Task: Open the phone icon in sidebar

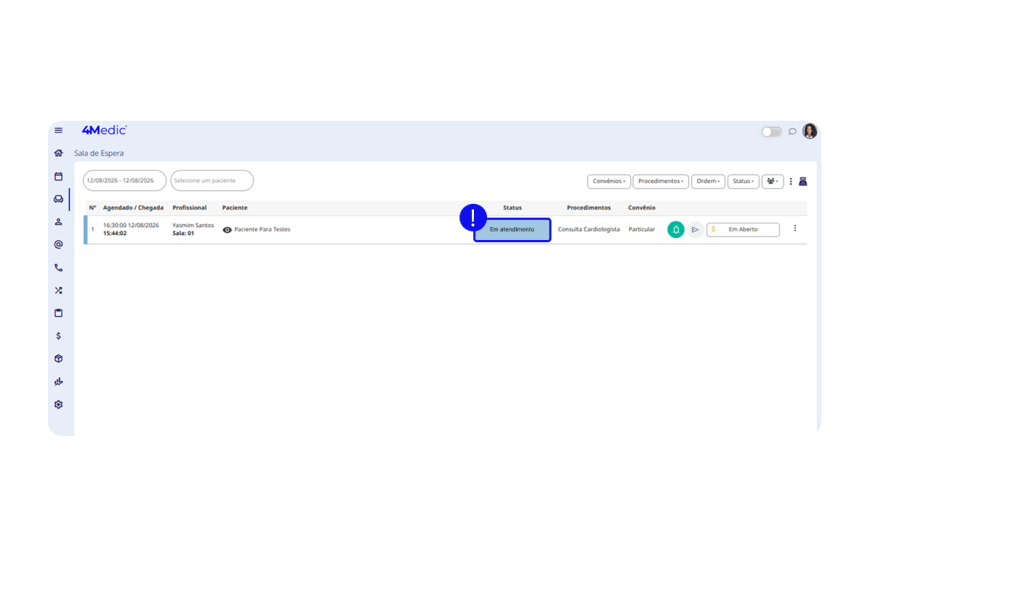Action: click(x=58, y=268)
